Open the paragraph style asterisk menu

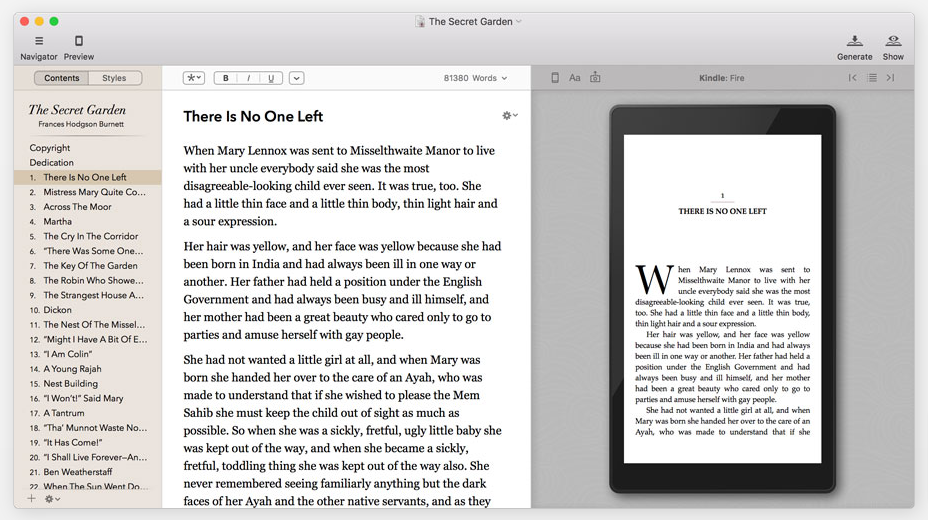[194, 78]
